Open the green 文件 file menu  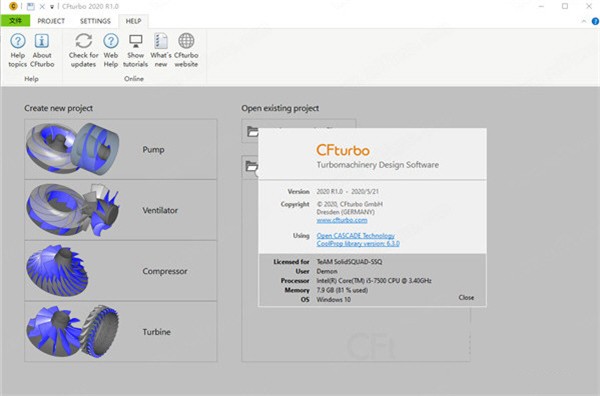click(15, 21)
